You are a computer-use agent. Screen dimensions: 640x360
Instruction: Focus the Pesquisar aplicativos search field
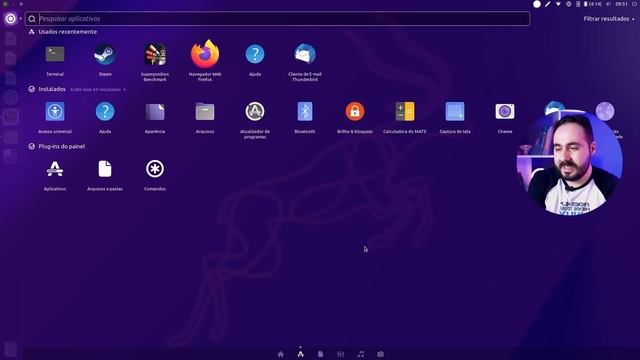point(278,19)
